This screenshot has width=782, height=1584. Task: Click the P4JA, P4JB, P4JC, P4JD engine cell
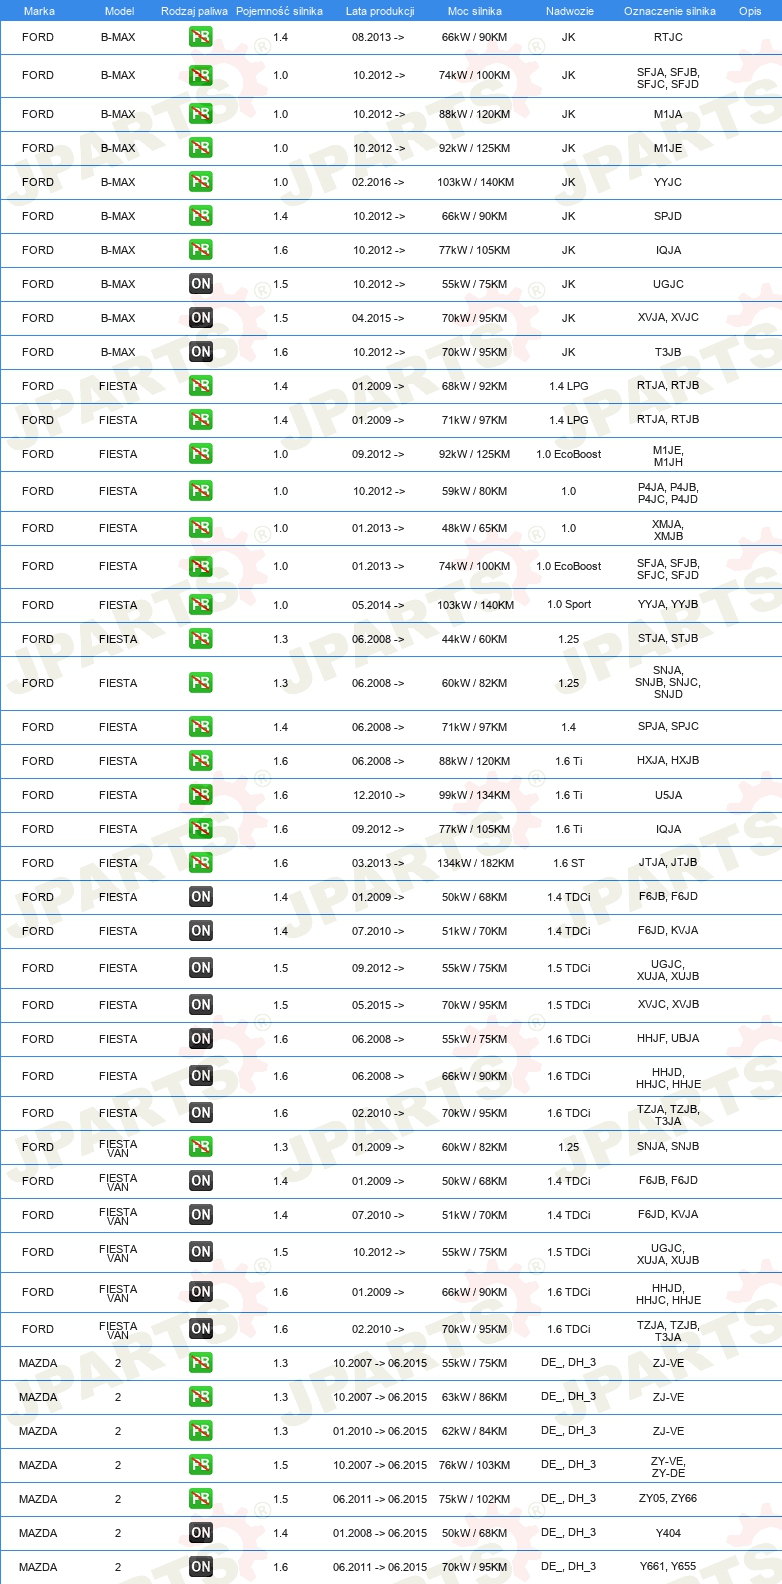668,493
